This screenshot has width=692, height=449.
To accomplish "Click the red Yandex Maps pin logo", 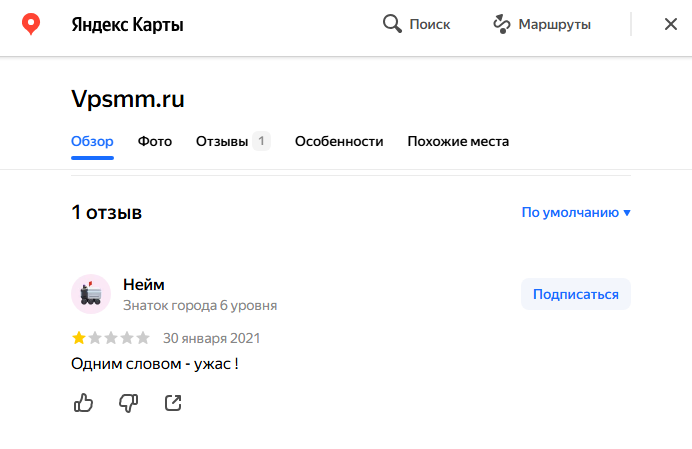I will coord(31,24).
